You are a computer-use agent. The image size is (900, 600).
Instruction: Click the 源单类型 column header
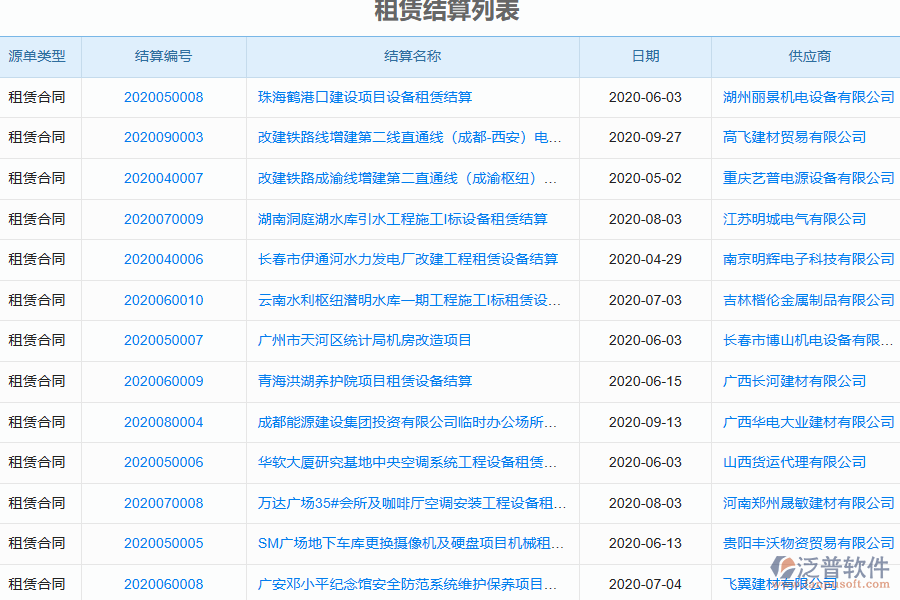40,57
